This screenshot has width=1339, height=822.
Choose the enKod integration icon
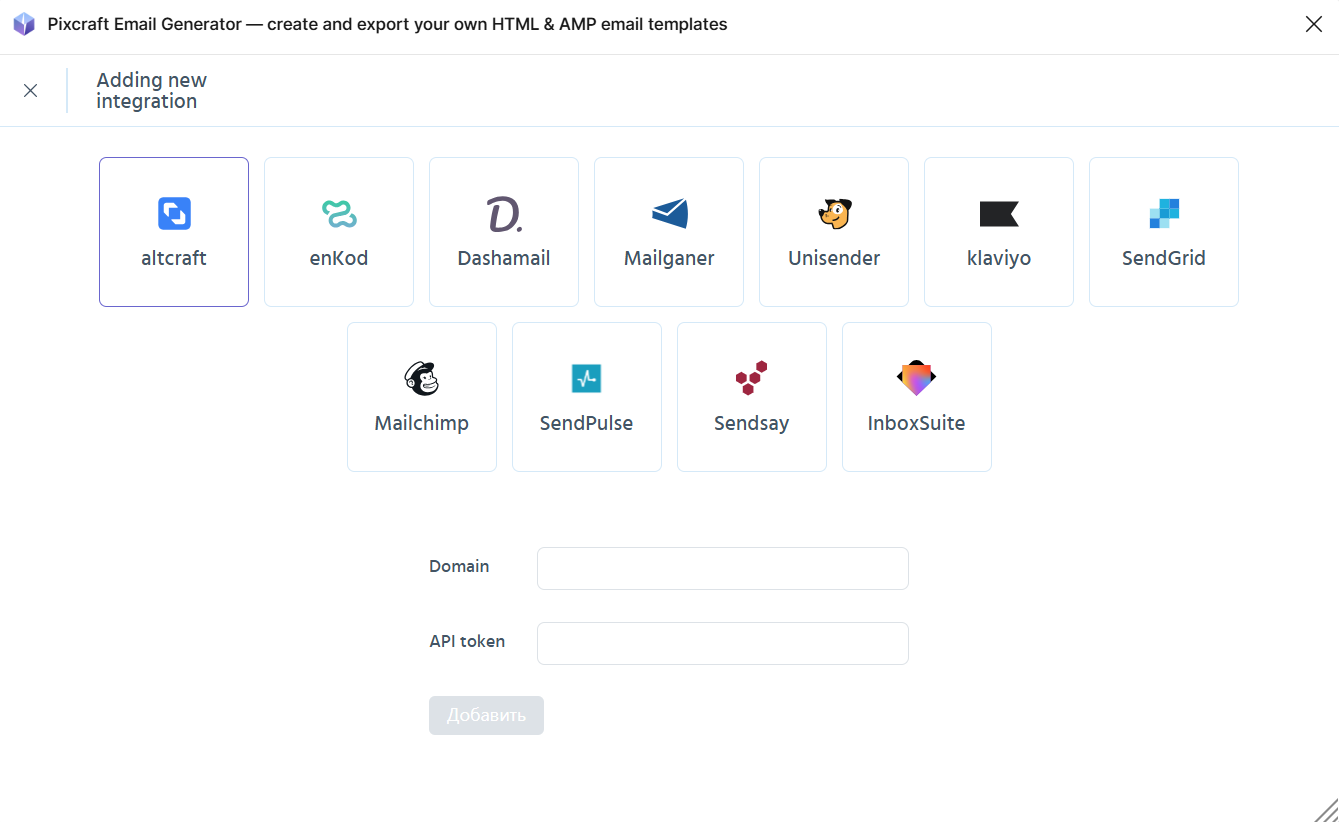339,214
